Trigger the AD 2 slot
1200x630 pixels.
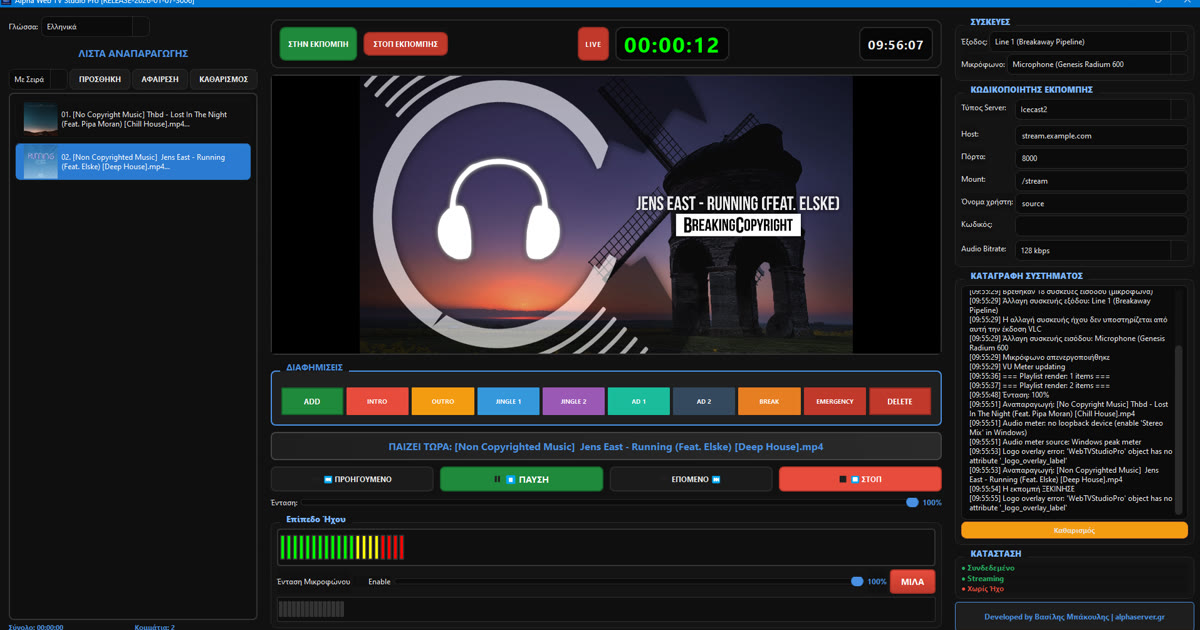(x=704, y=401)
